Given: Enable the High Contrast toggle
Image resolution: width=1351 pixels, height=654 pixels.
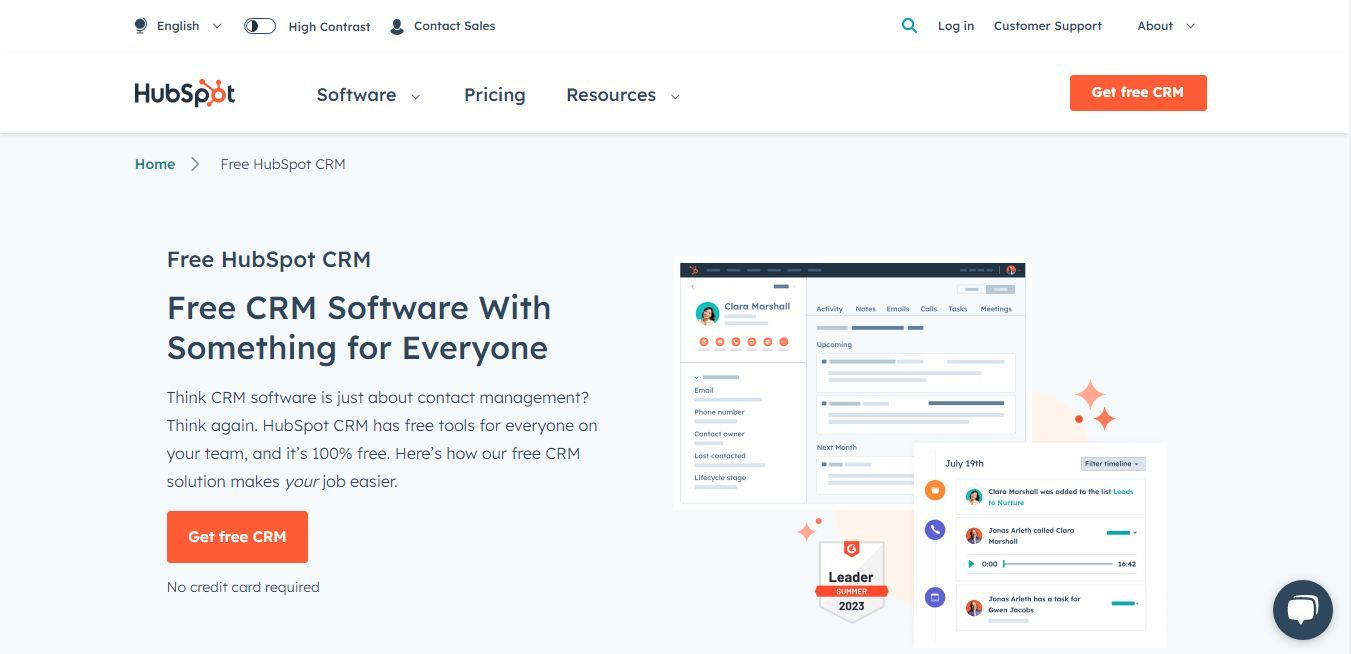Looking at the screenshot, I should tap(259, 25).
